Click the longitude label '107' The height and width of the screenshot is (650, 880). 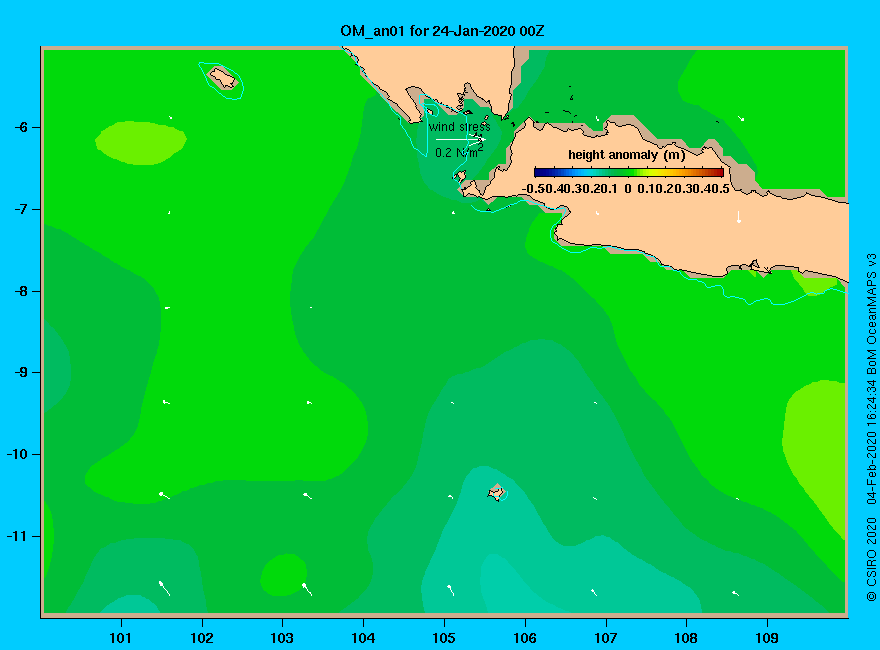click(606, 638)
